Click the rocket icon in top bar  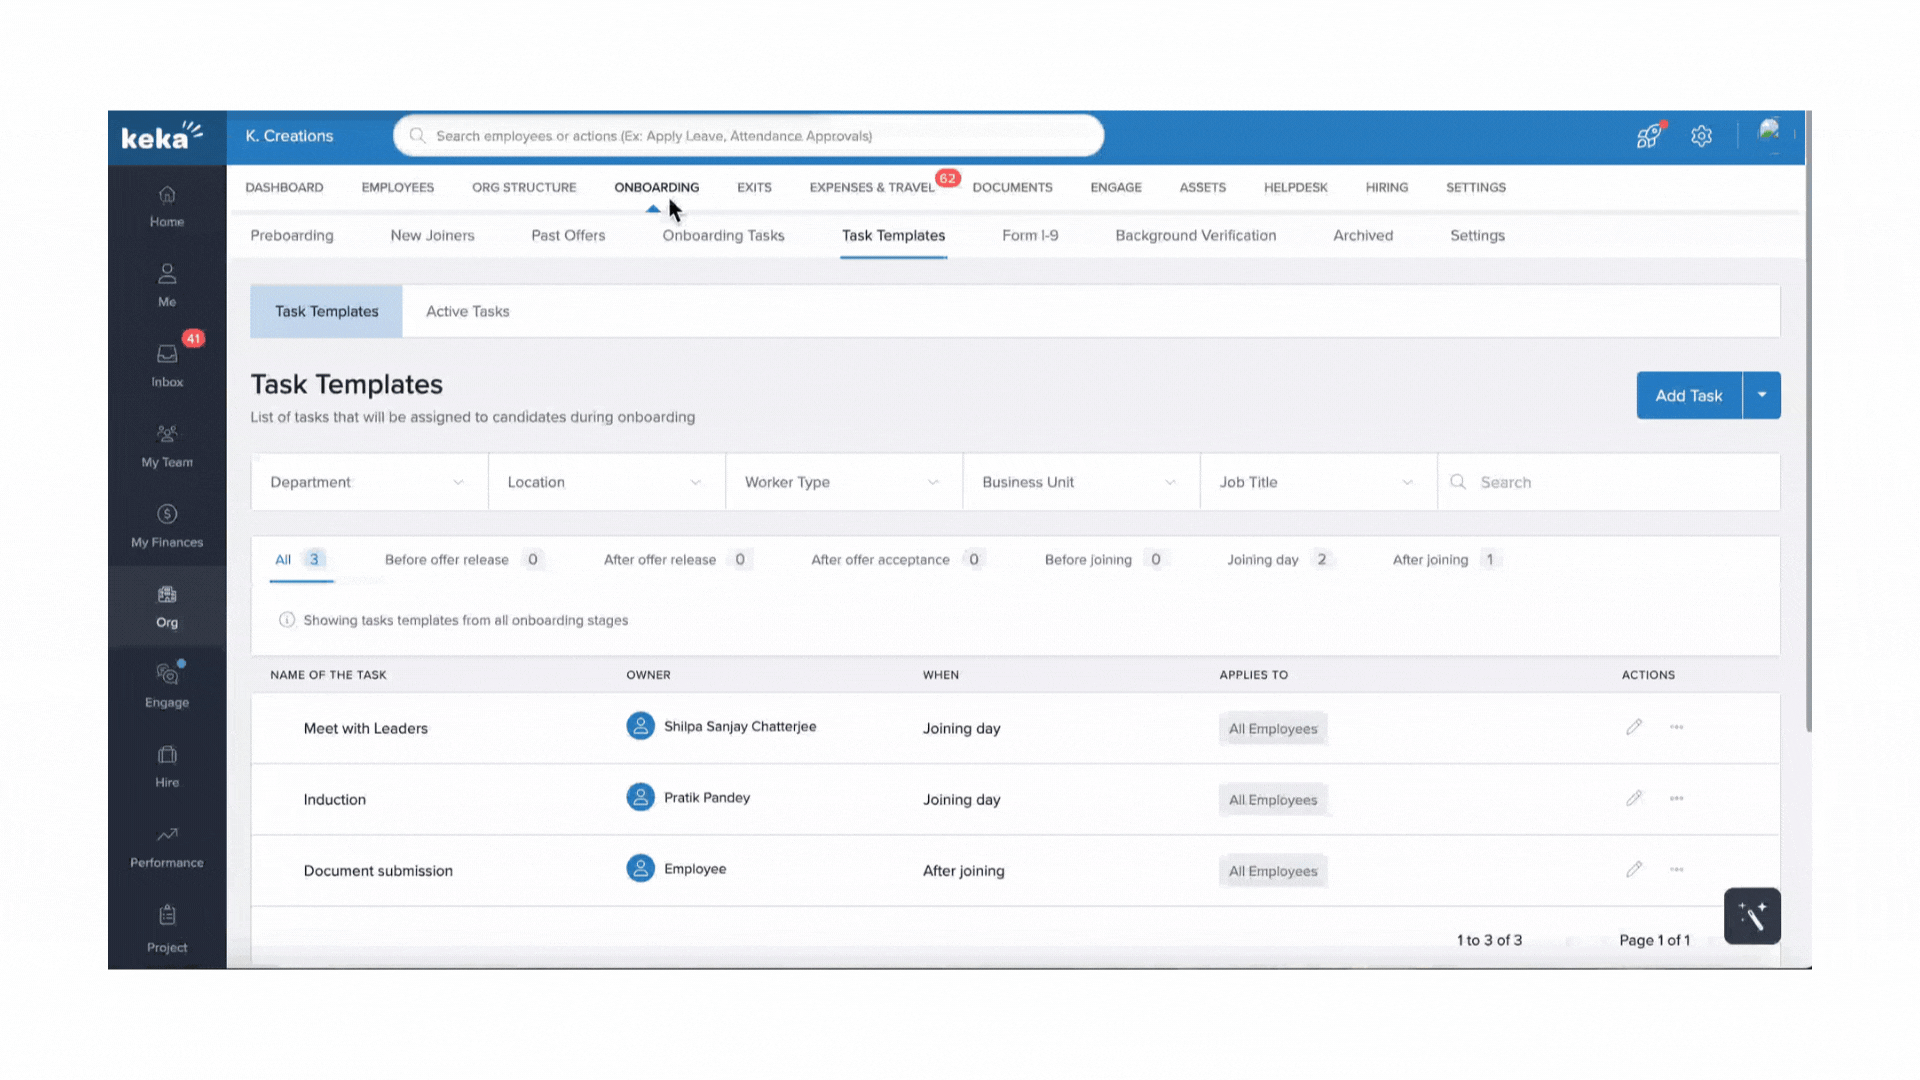tap(1648, 136)
